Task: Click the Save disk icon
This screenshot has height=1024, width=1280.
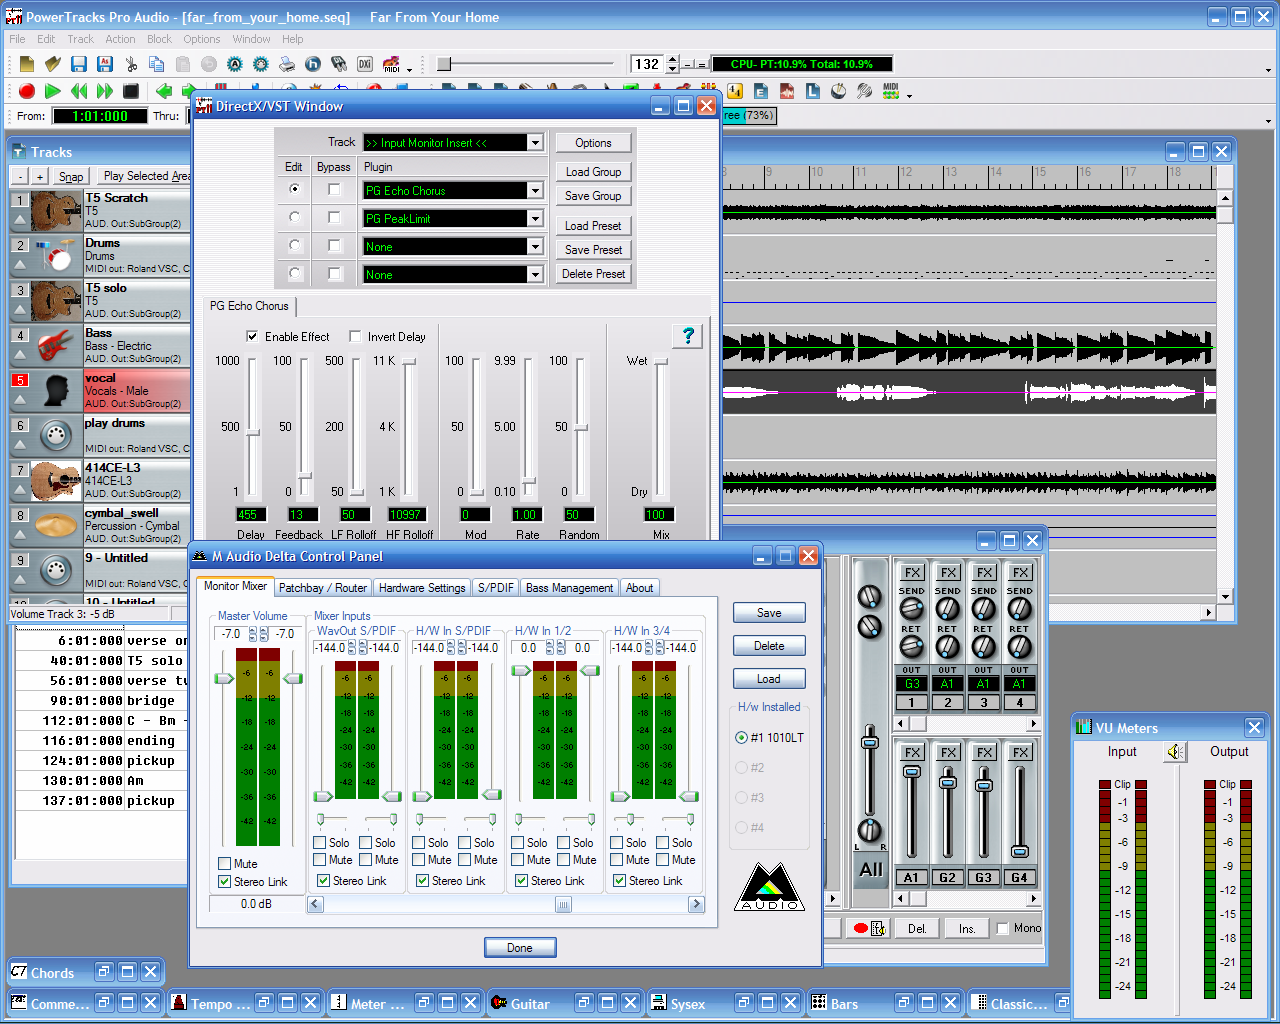Action: (x=79, y=64)
